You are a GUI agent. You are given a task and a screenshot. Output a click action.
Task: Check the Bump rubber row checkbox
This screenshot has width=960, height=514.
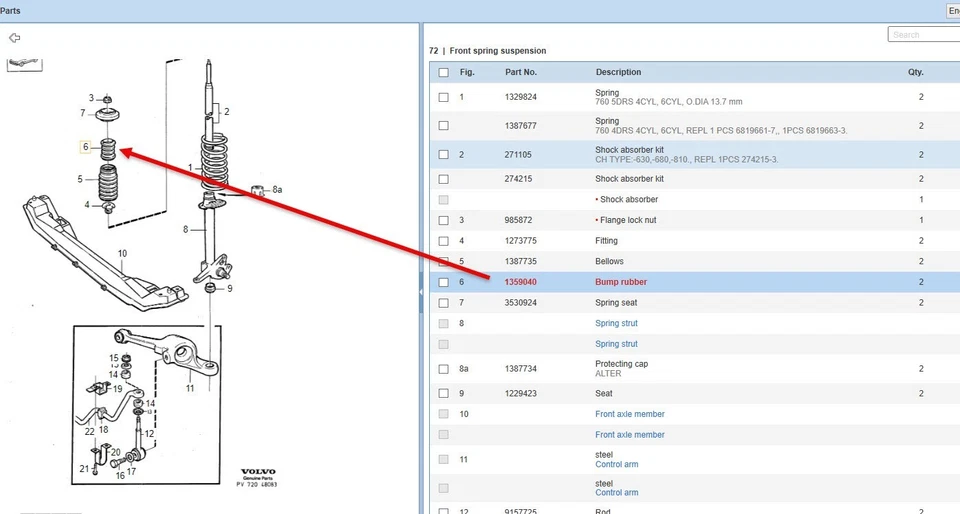click(x=443, y=283)
